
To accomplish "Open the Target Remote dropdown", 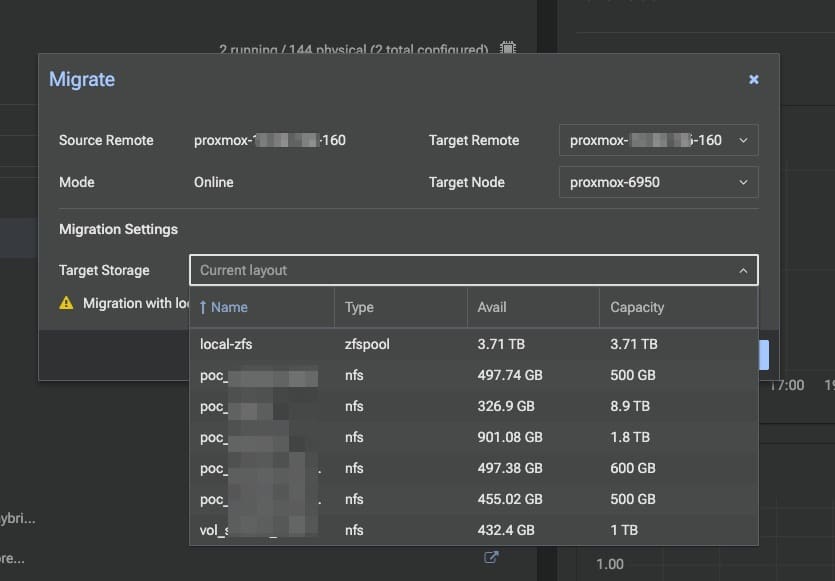I will point(658,140).
